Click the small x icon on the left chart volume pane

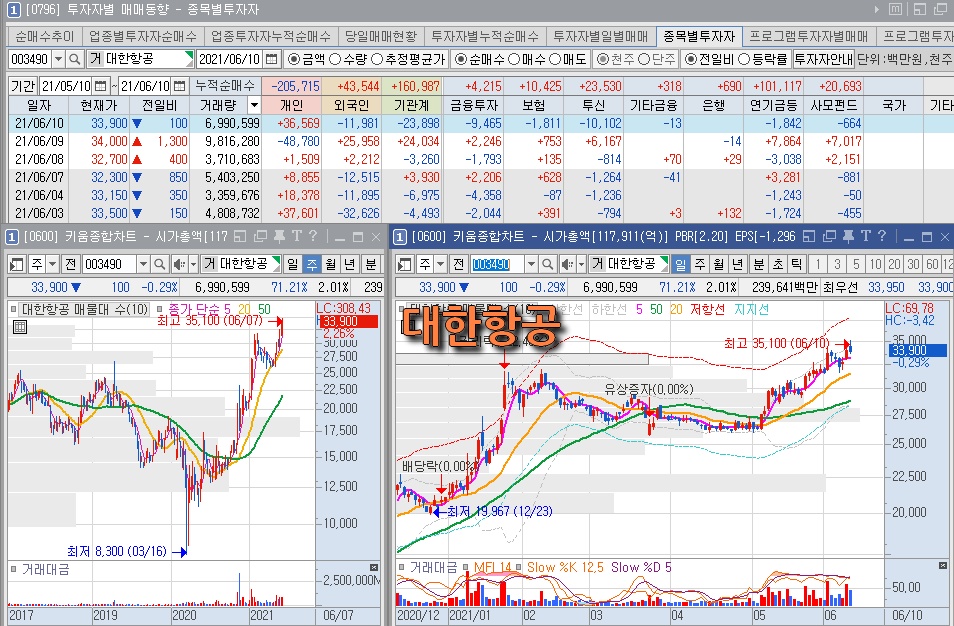374,567
